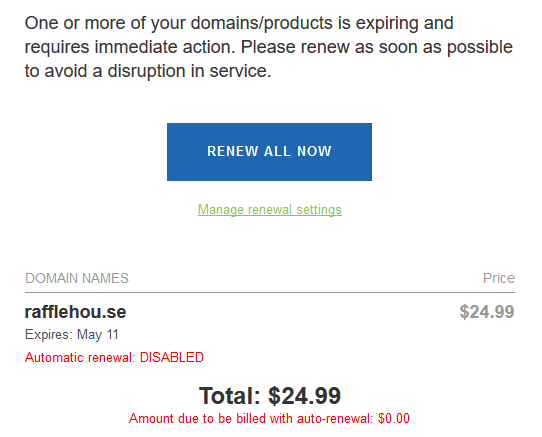Click the 'auto-renewal:' word in red footer

pyautogui.click(x=335, y=419)
